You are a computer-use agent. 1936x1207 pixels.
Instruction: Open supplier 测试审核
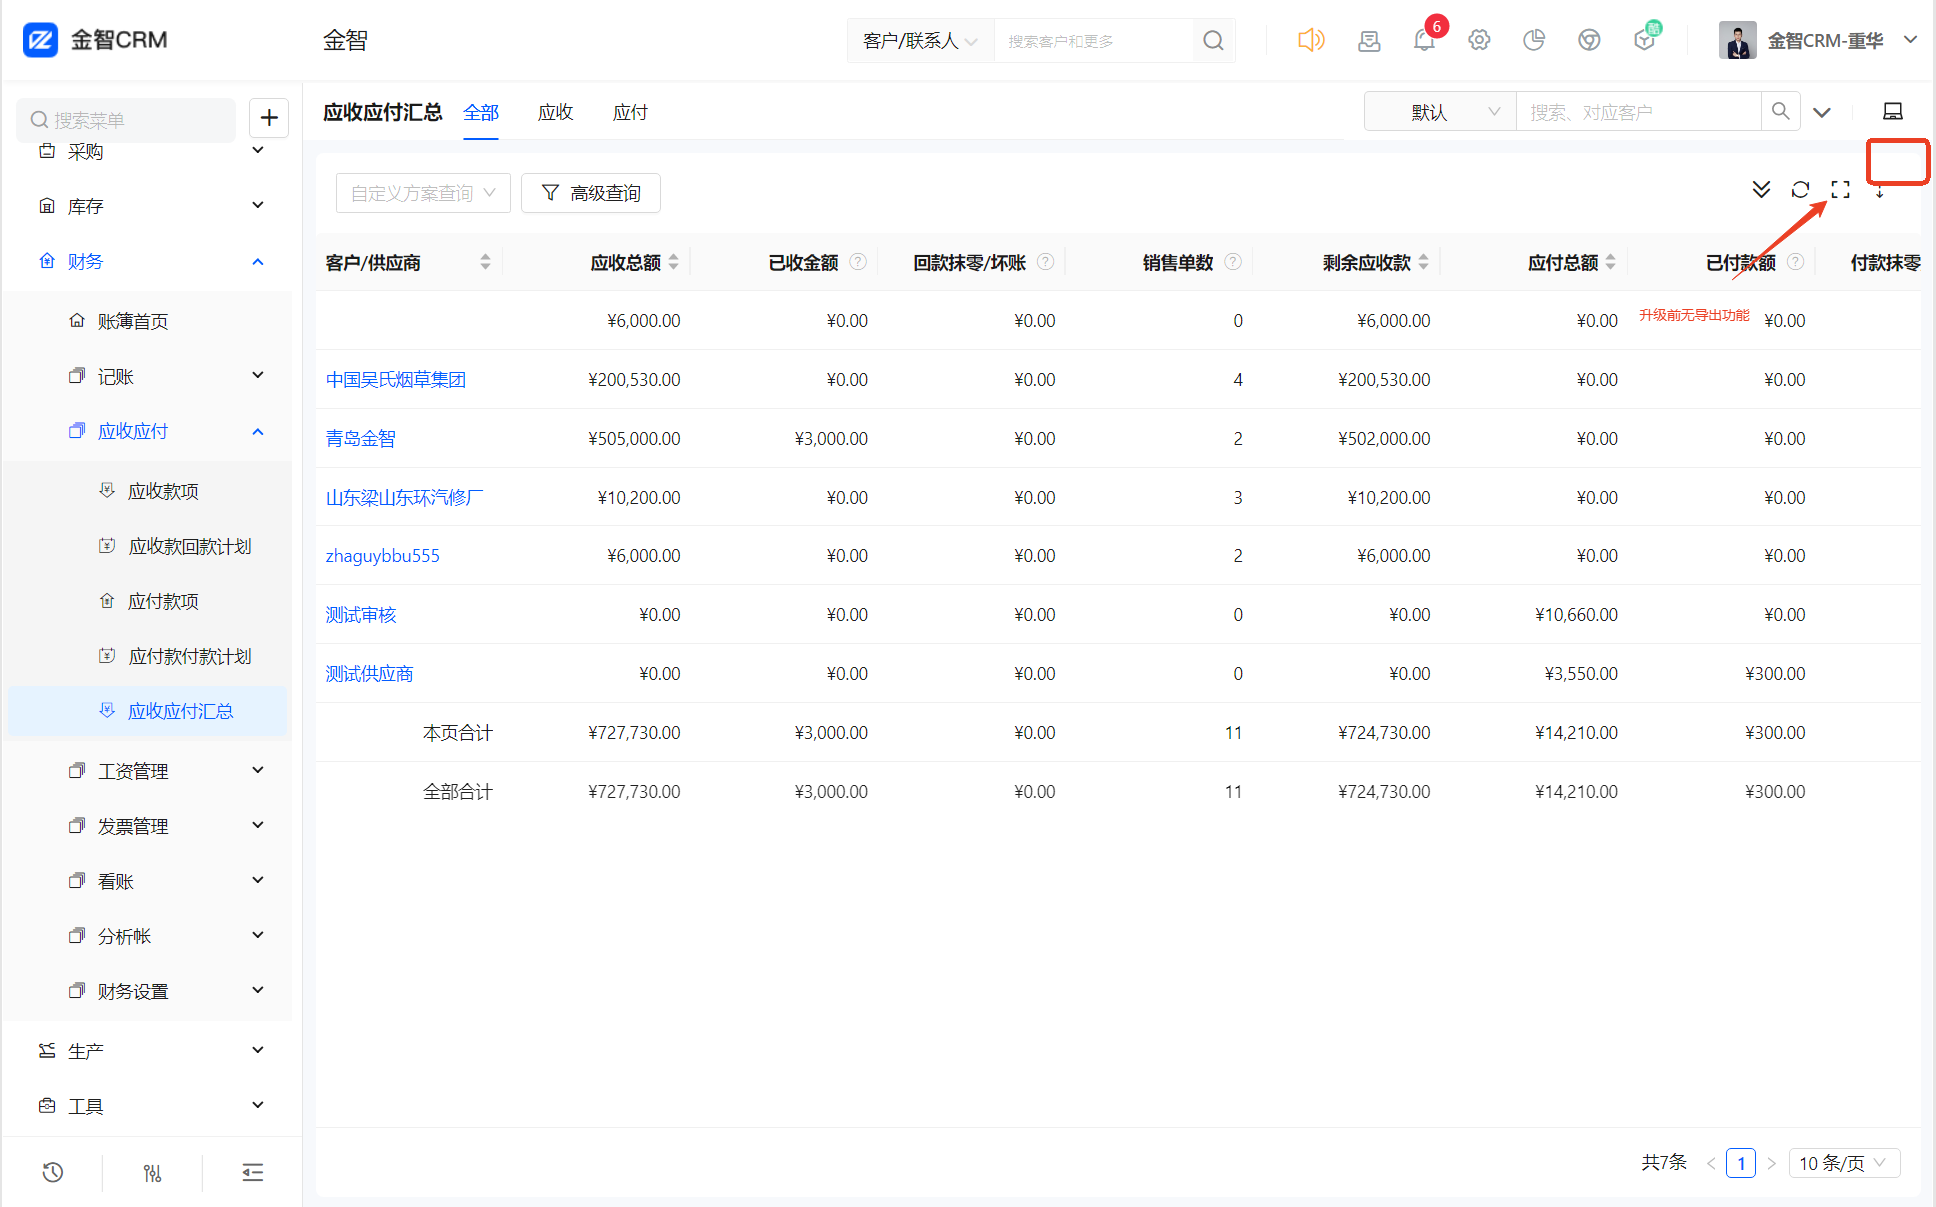[x=360, y=615]
